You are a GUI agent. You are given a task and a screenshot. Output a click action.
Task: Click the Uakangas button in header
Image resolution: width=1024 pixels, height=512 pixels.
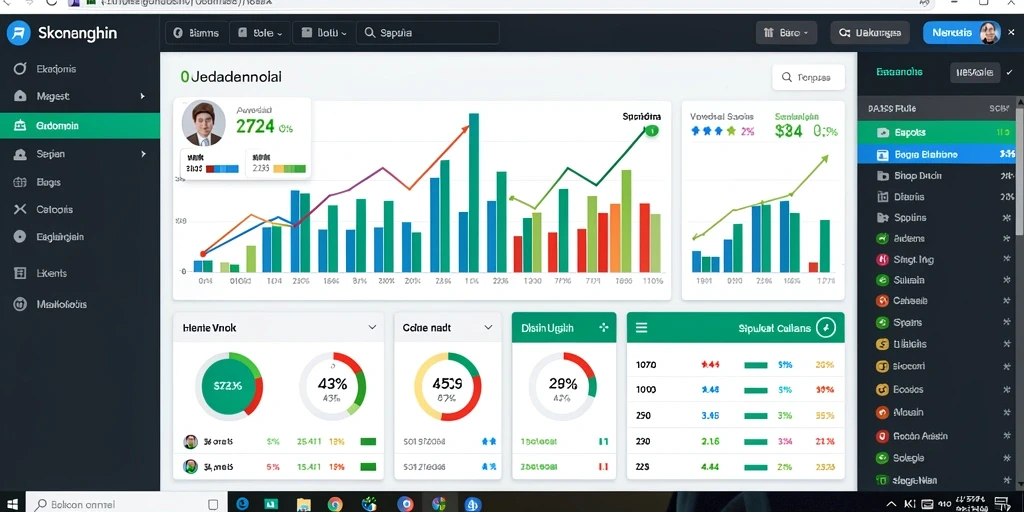pyautogui.click(x=870, y=33)
